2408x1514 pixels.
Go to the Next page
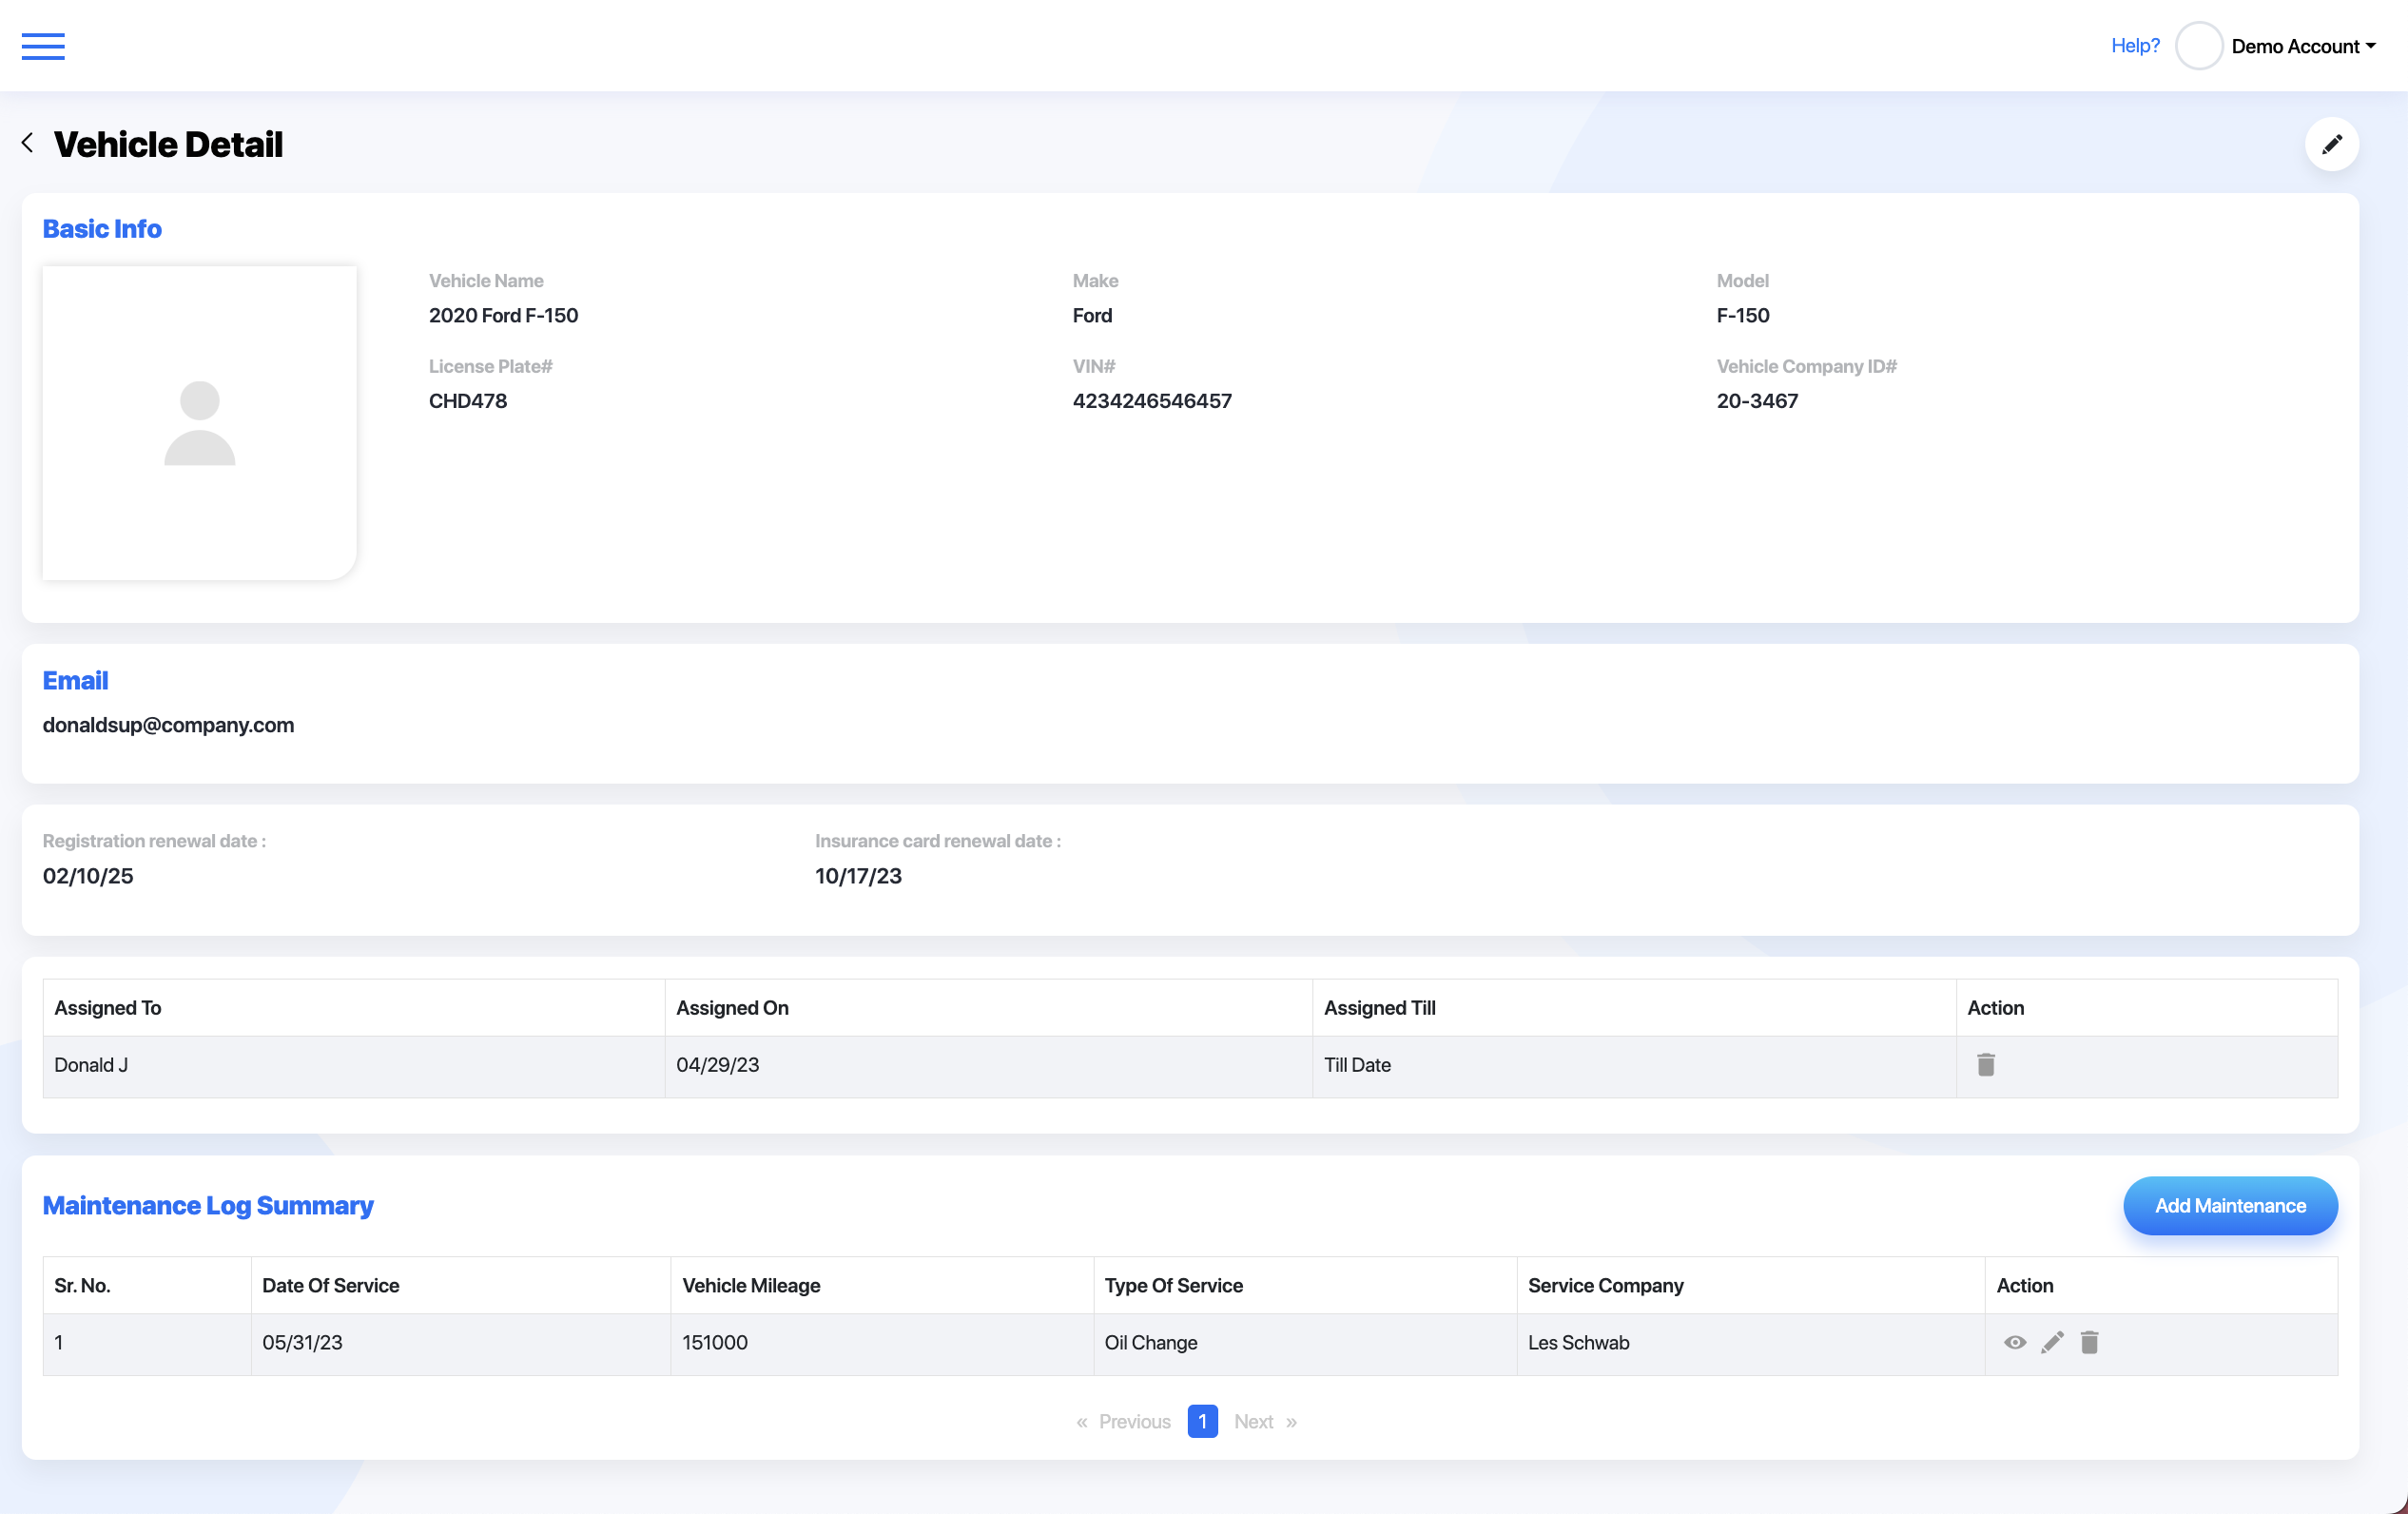point(1265,1421)
